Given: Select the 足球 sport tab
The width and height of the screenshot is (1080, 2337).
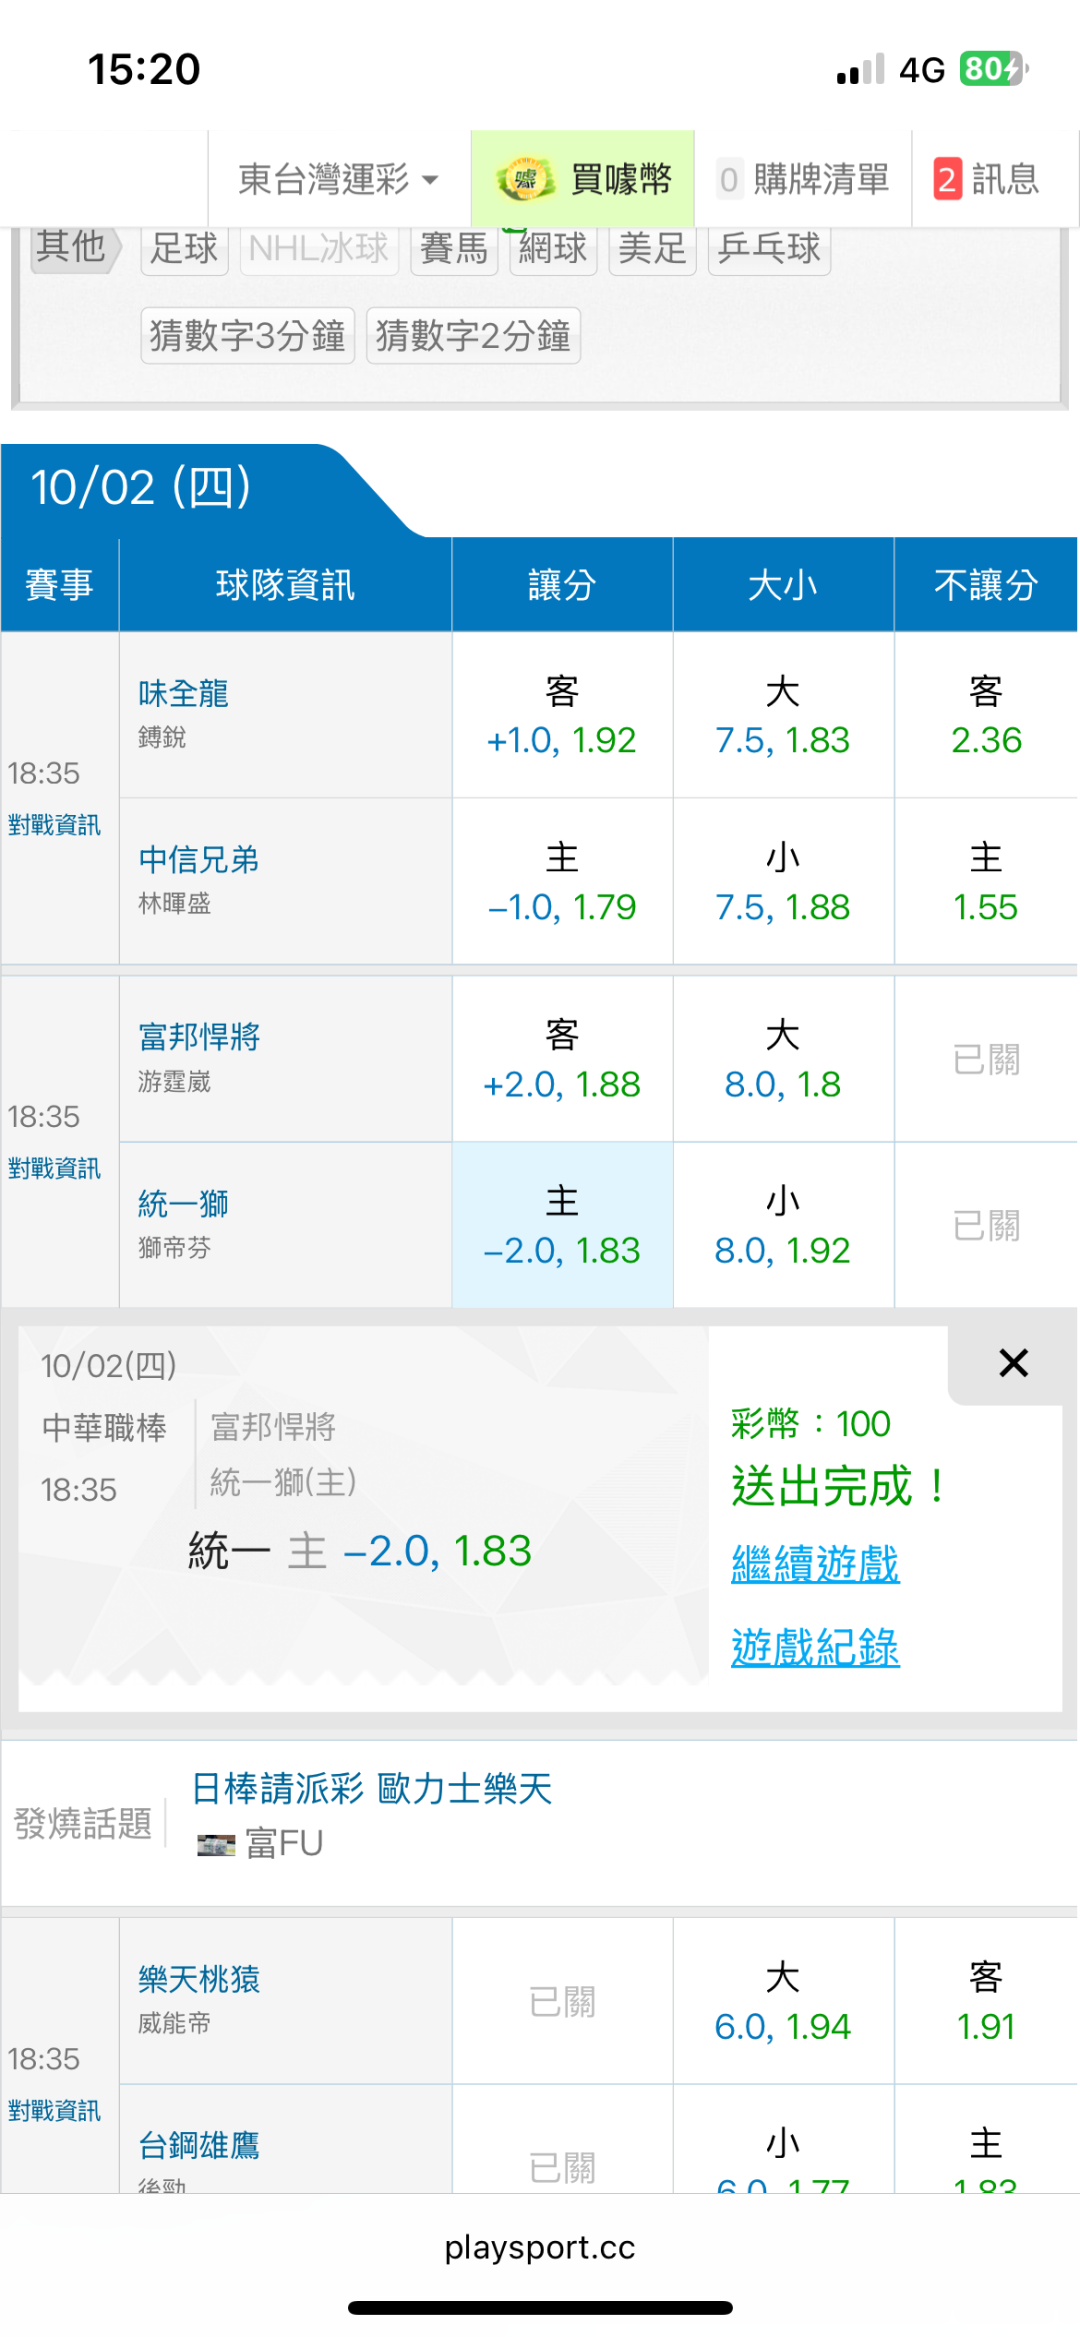Looking at the screenshot, I should click(x=184, y=248).
